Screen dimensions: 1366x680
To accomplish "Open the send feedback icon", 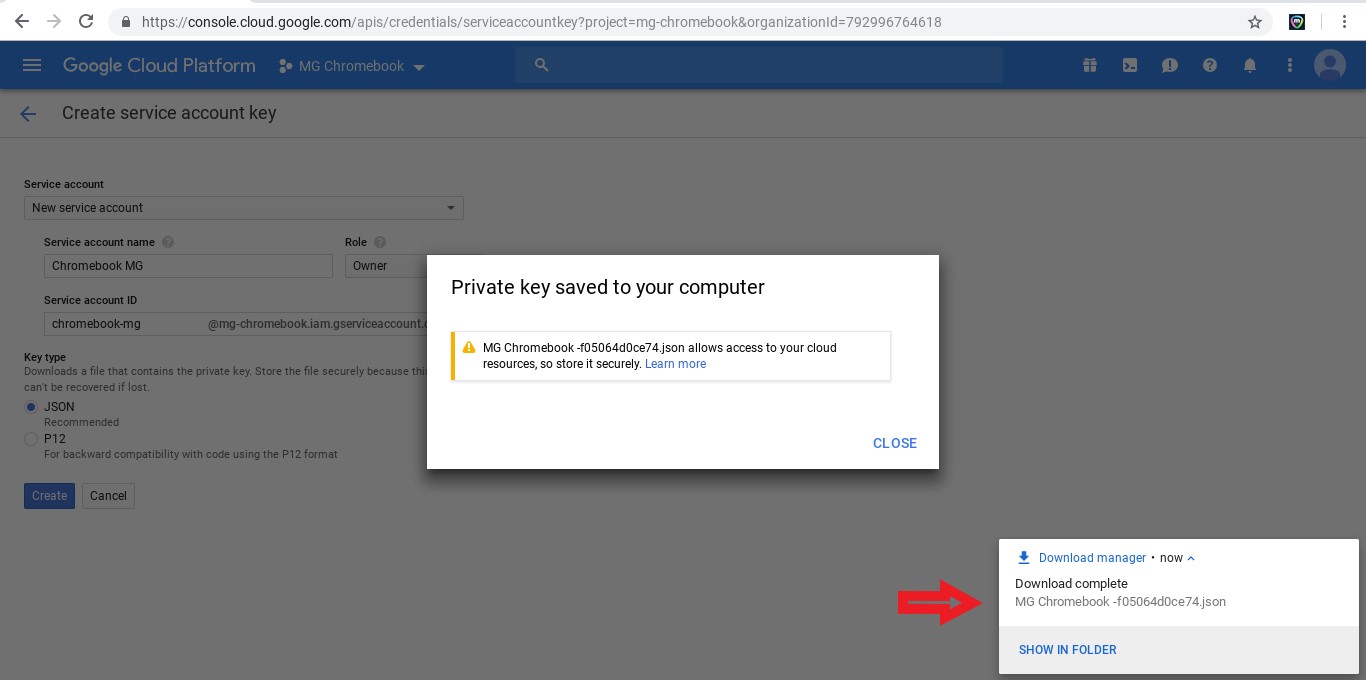I will point(1169,65).
